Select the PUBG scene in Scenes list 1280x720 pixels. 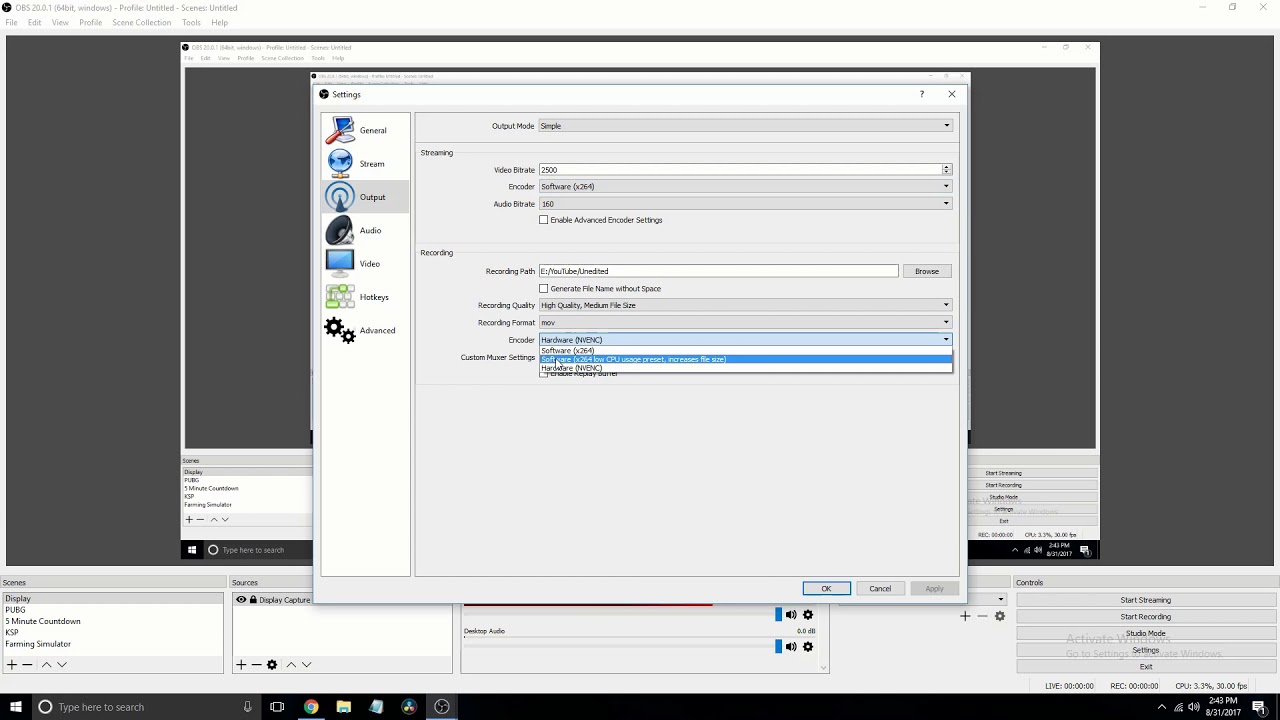pos(113,610)
